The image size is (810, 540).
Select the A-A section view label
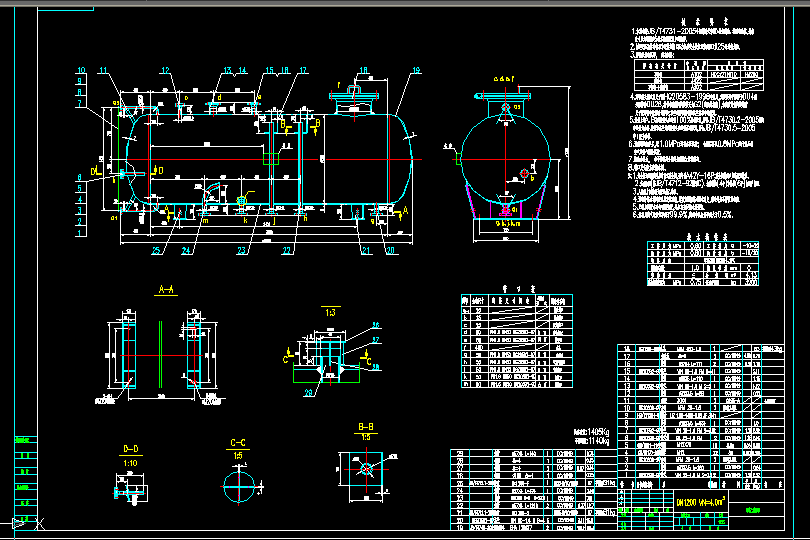coord(167,288)
